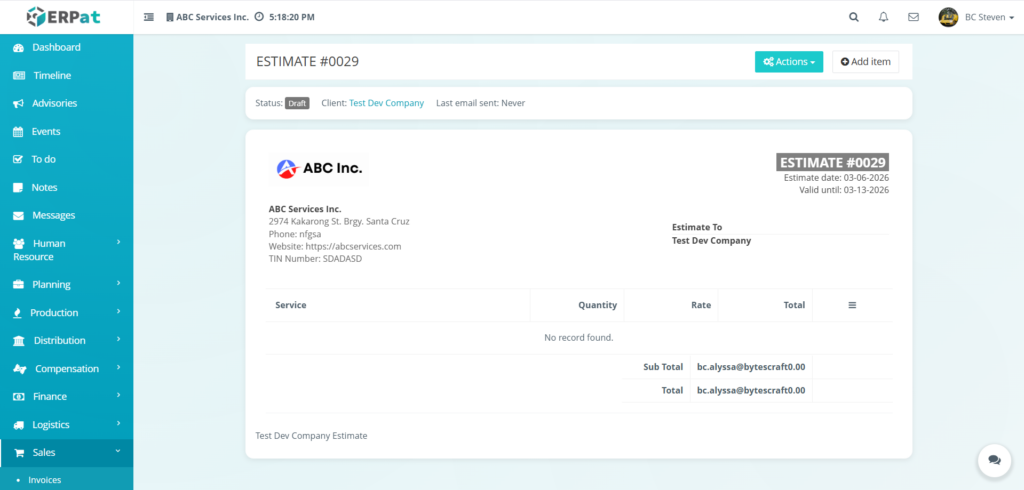The image size is (1024, 490).
Task: Expand Production submenu chevron
Action: click(119, 312)
